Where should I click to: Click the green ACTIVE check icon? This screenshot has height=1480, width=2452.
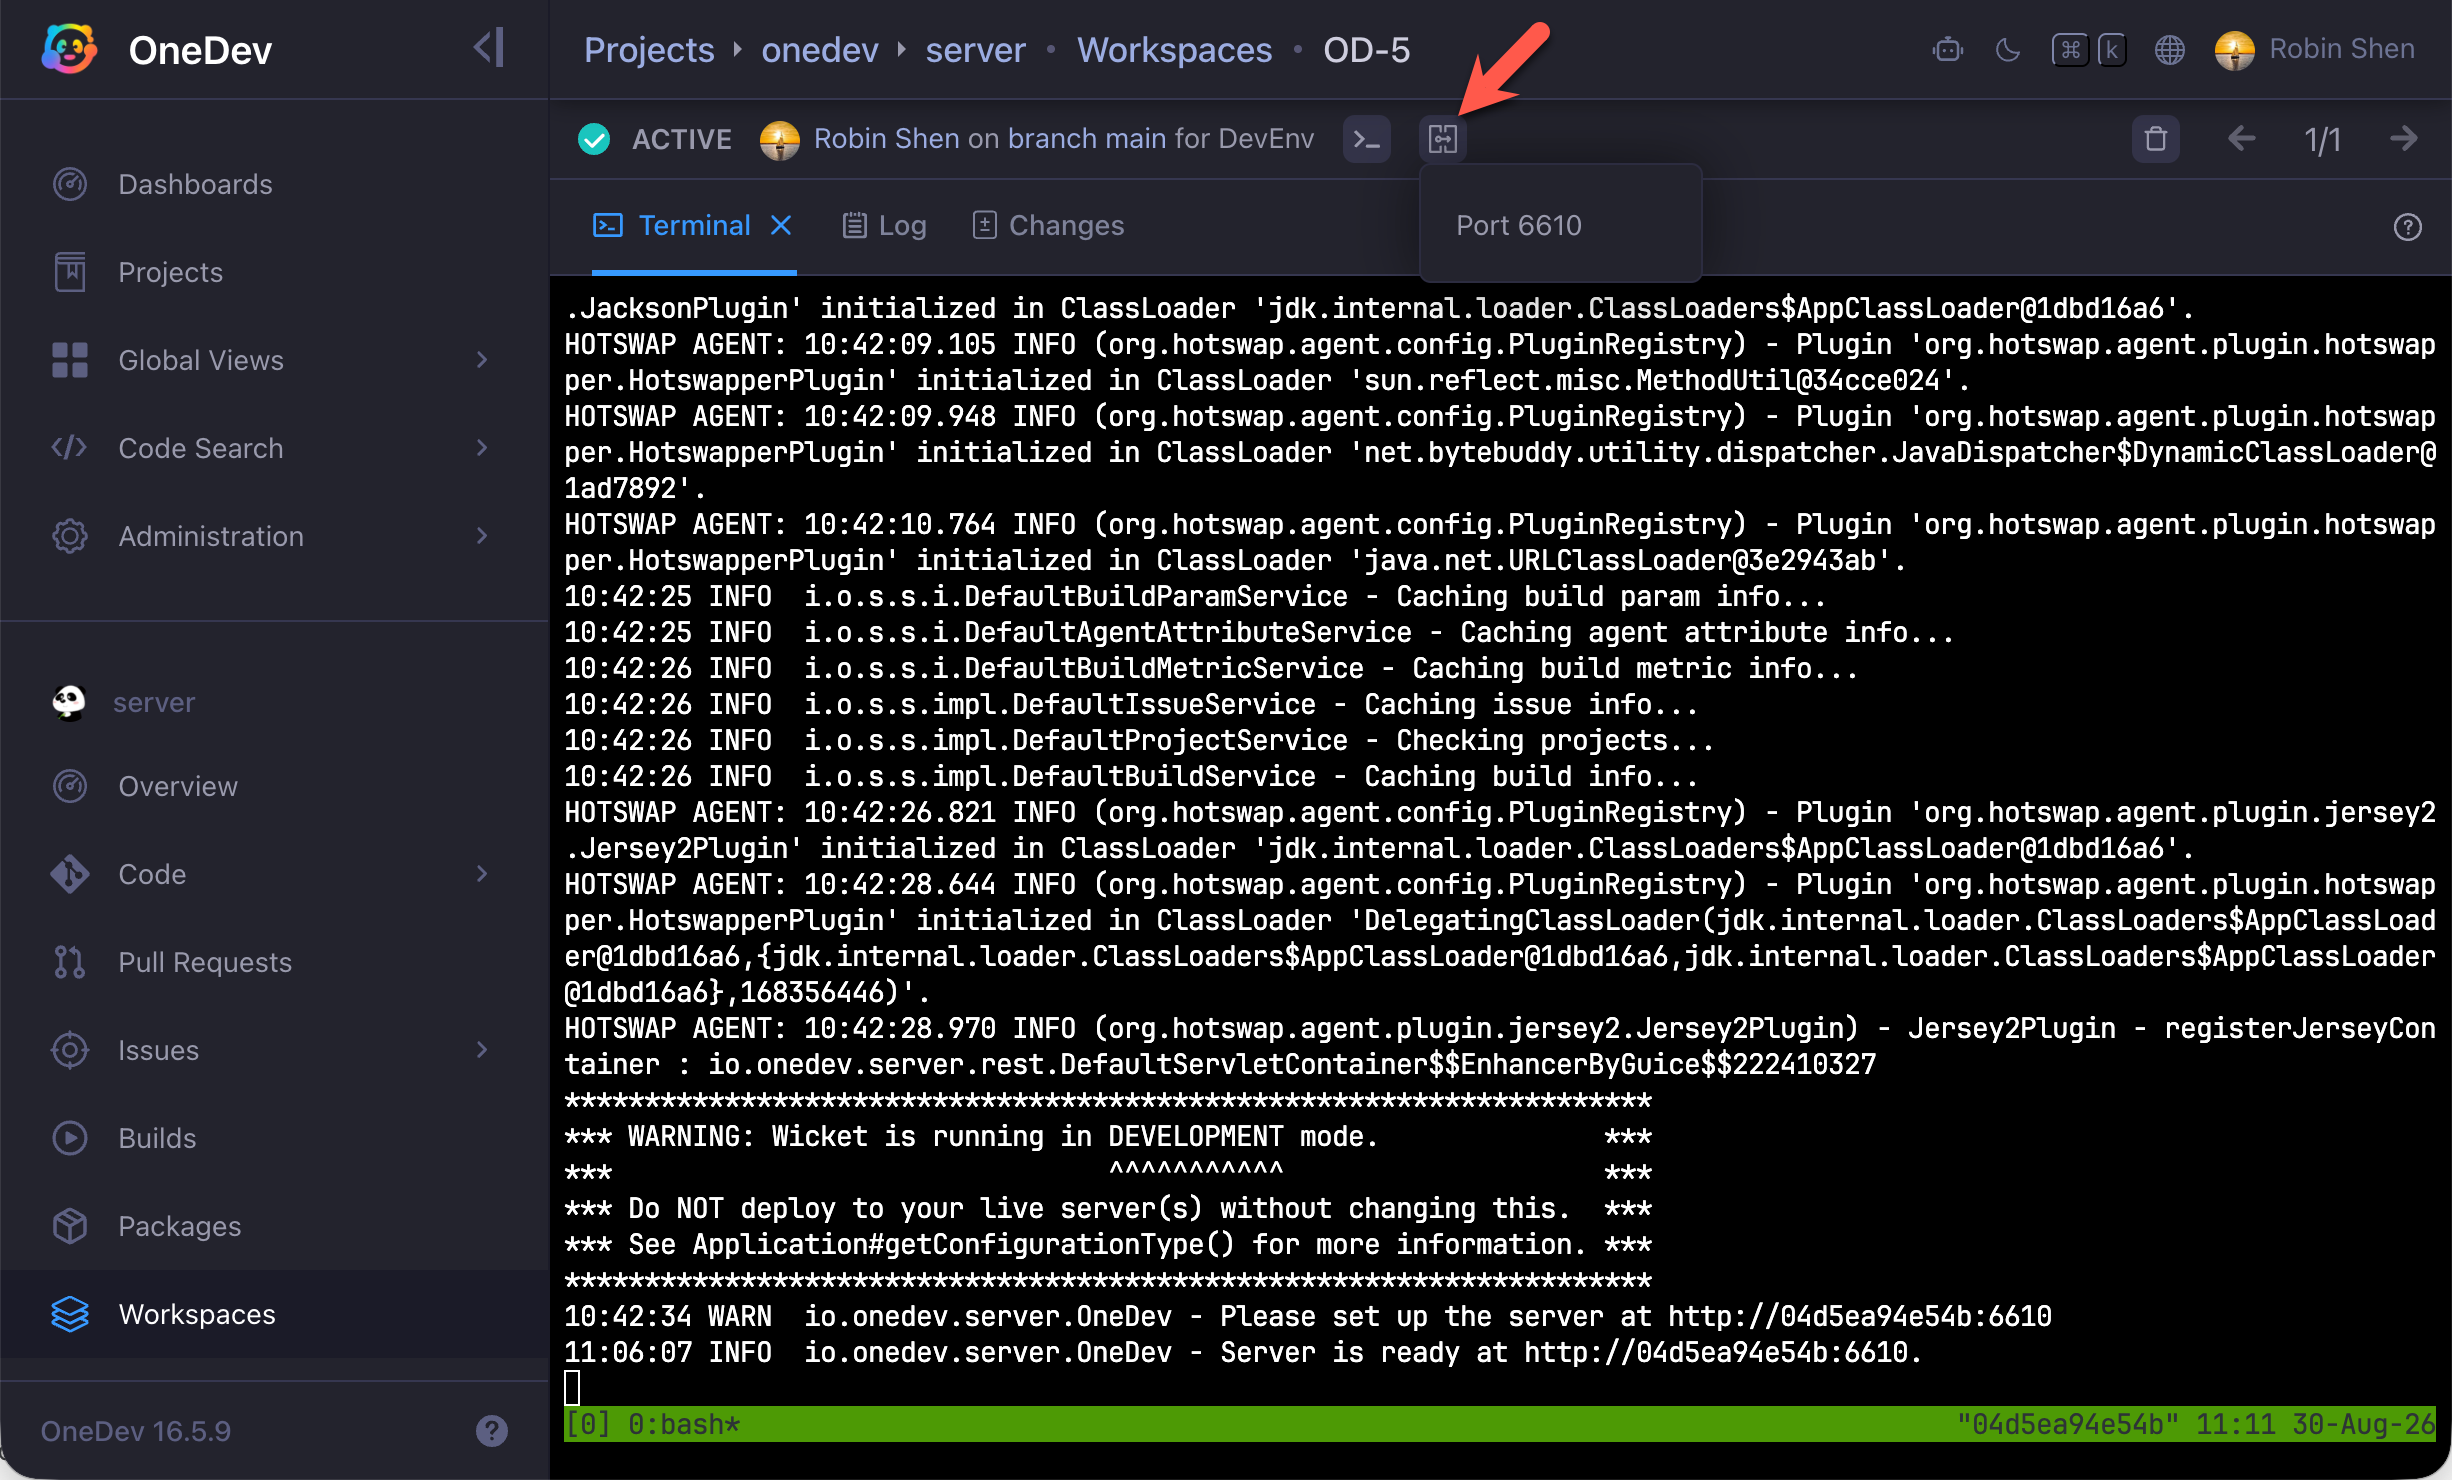tap(594, 139)
